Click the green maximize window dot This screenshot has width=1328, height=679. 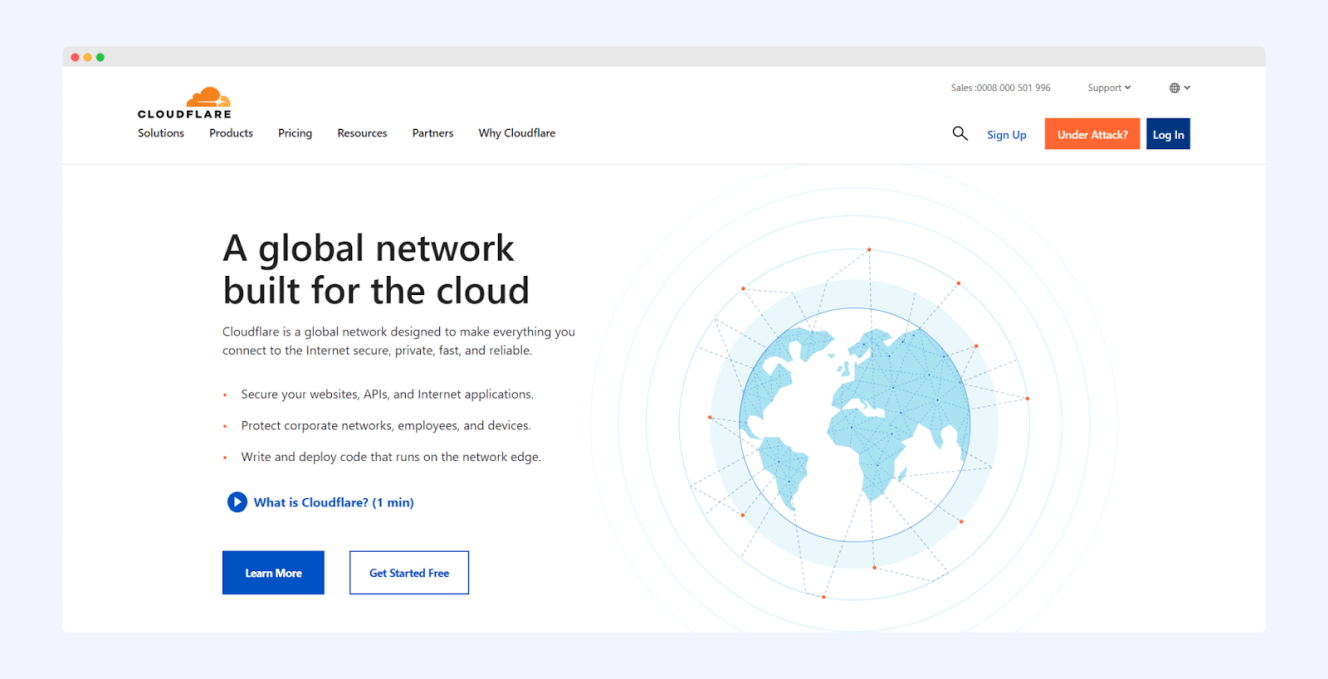pyautogui.click(x=100, y=57)
